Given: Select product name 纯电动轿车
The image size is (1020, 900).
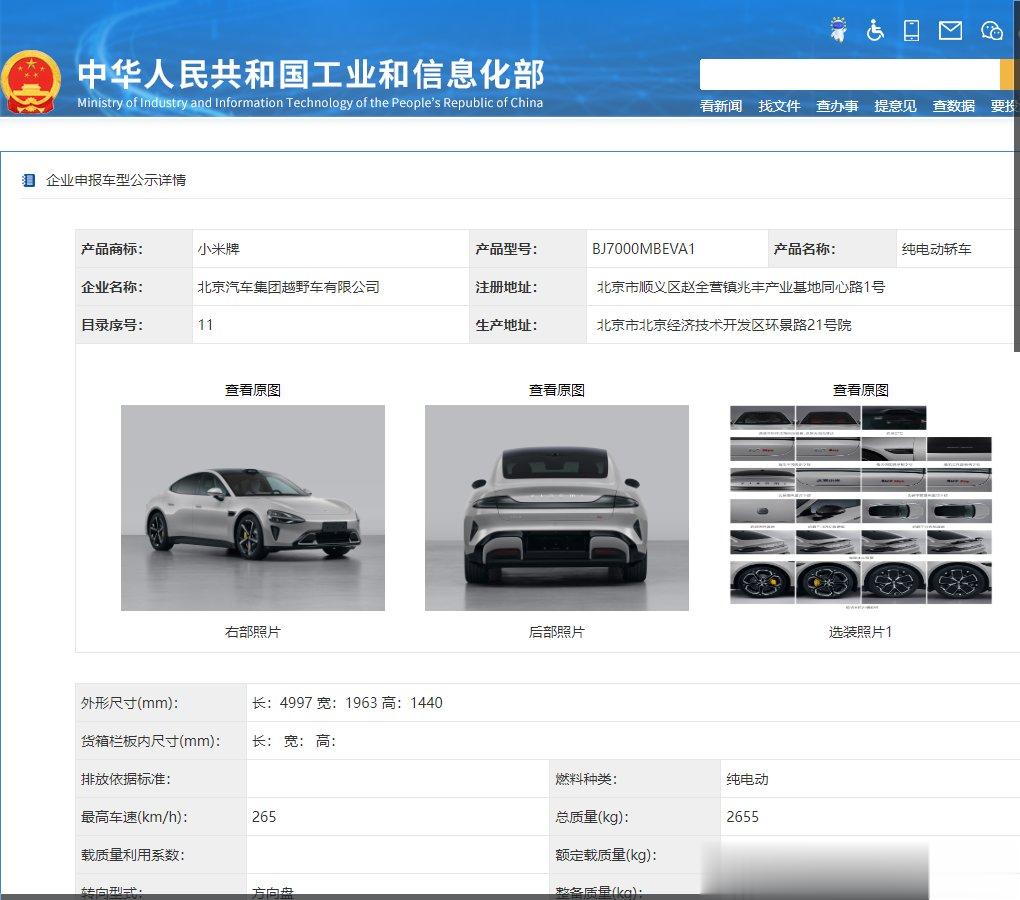Looking at the screenshot, I should click(936, 249).
